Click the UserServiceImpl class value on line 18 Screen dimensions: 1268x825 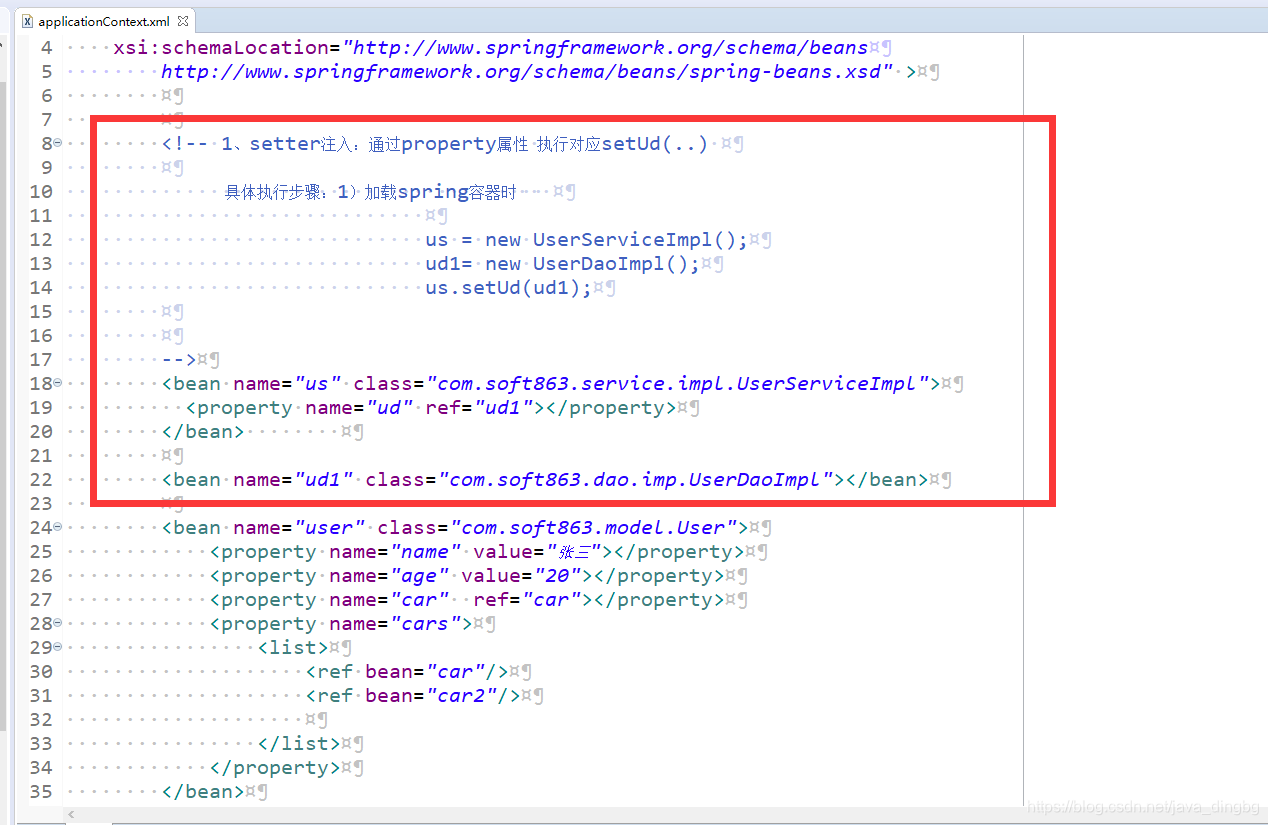click(677, 384)
